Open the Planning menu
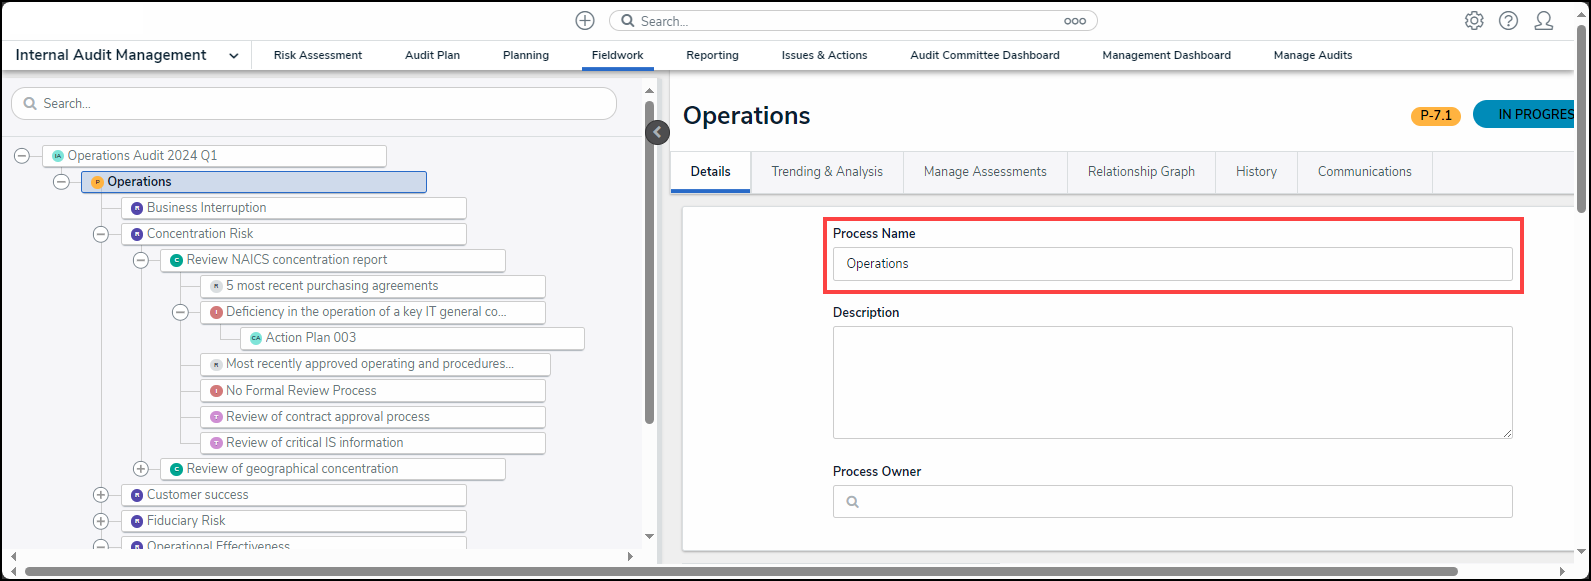 (526, 56)
